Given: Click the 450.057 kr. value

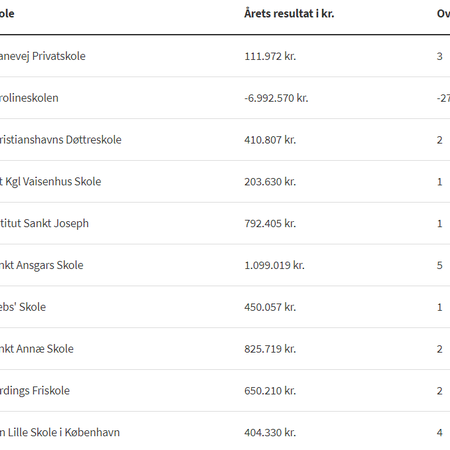Looking at the screenshot, I should pyautogui.click(x=270, y=307).
